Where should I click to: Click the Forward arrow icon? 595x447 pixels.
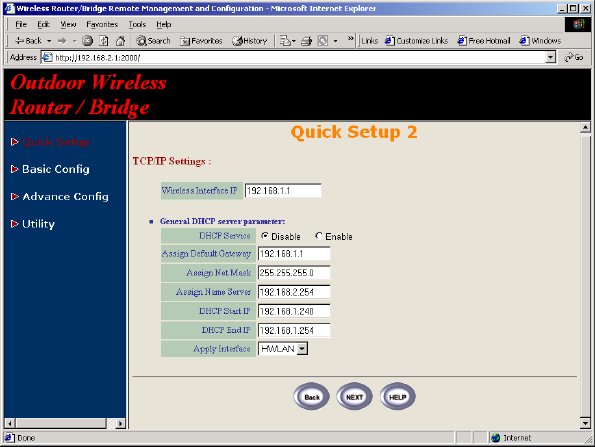[x=62, y=41]
